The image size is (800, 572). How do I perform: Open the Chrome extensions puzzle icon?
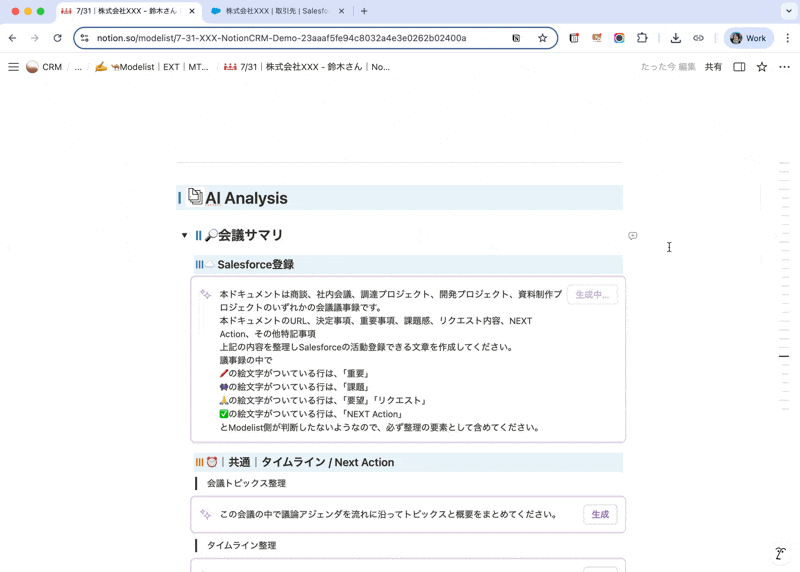[x=642, y=38]
